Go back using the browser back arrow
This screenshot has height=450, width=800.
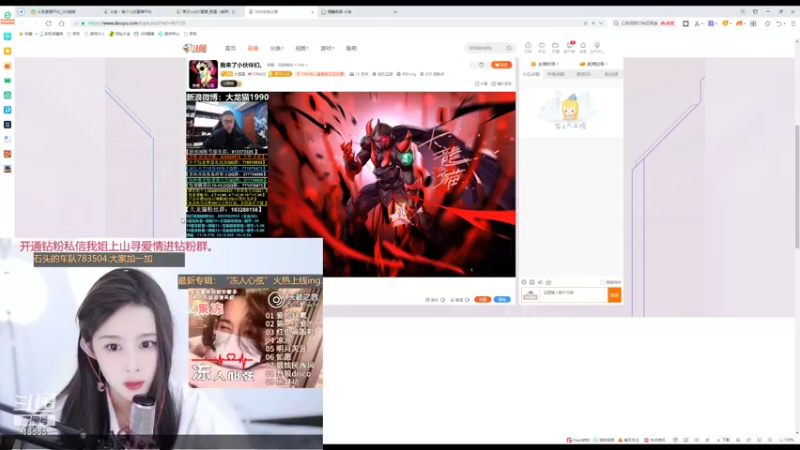point(22,23)
